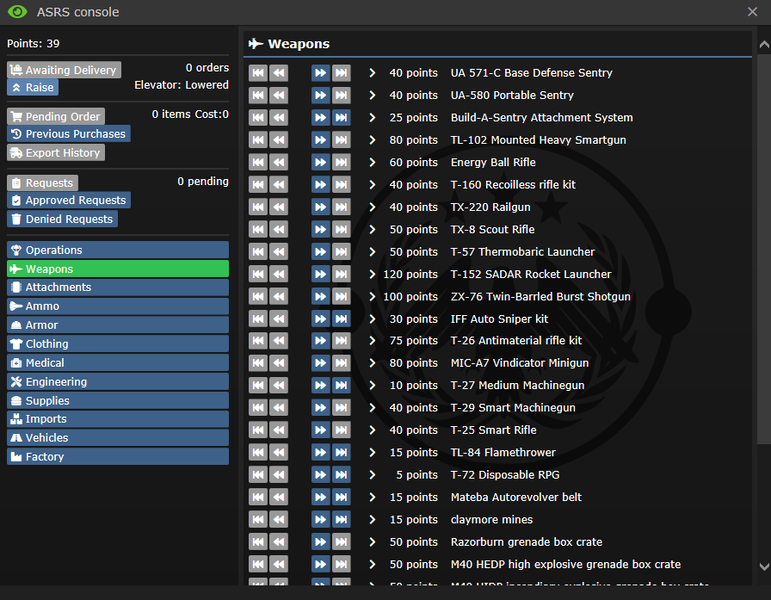The width and height of the screenshot is (771, 600).
Task: Select the Factory category
Action: [118, 457]
